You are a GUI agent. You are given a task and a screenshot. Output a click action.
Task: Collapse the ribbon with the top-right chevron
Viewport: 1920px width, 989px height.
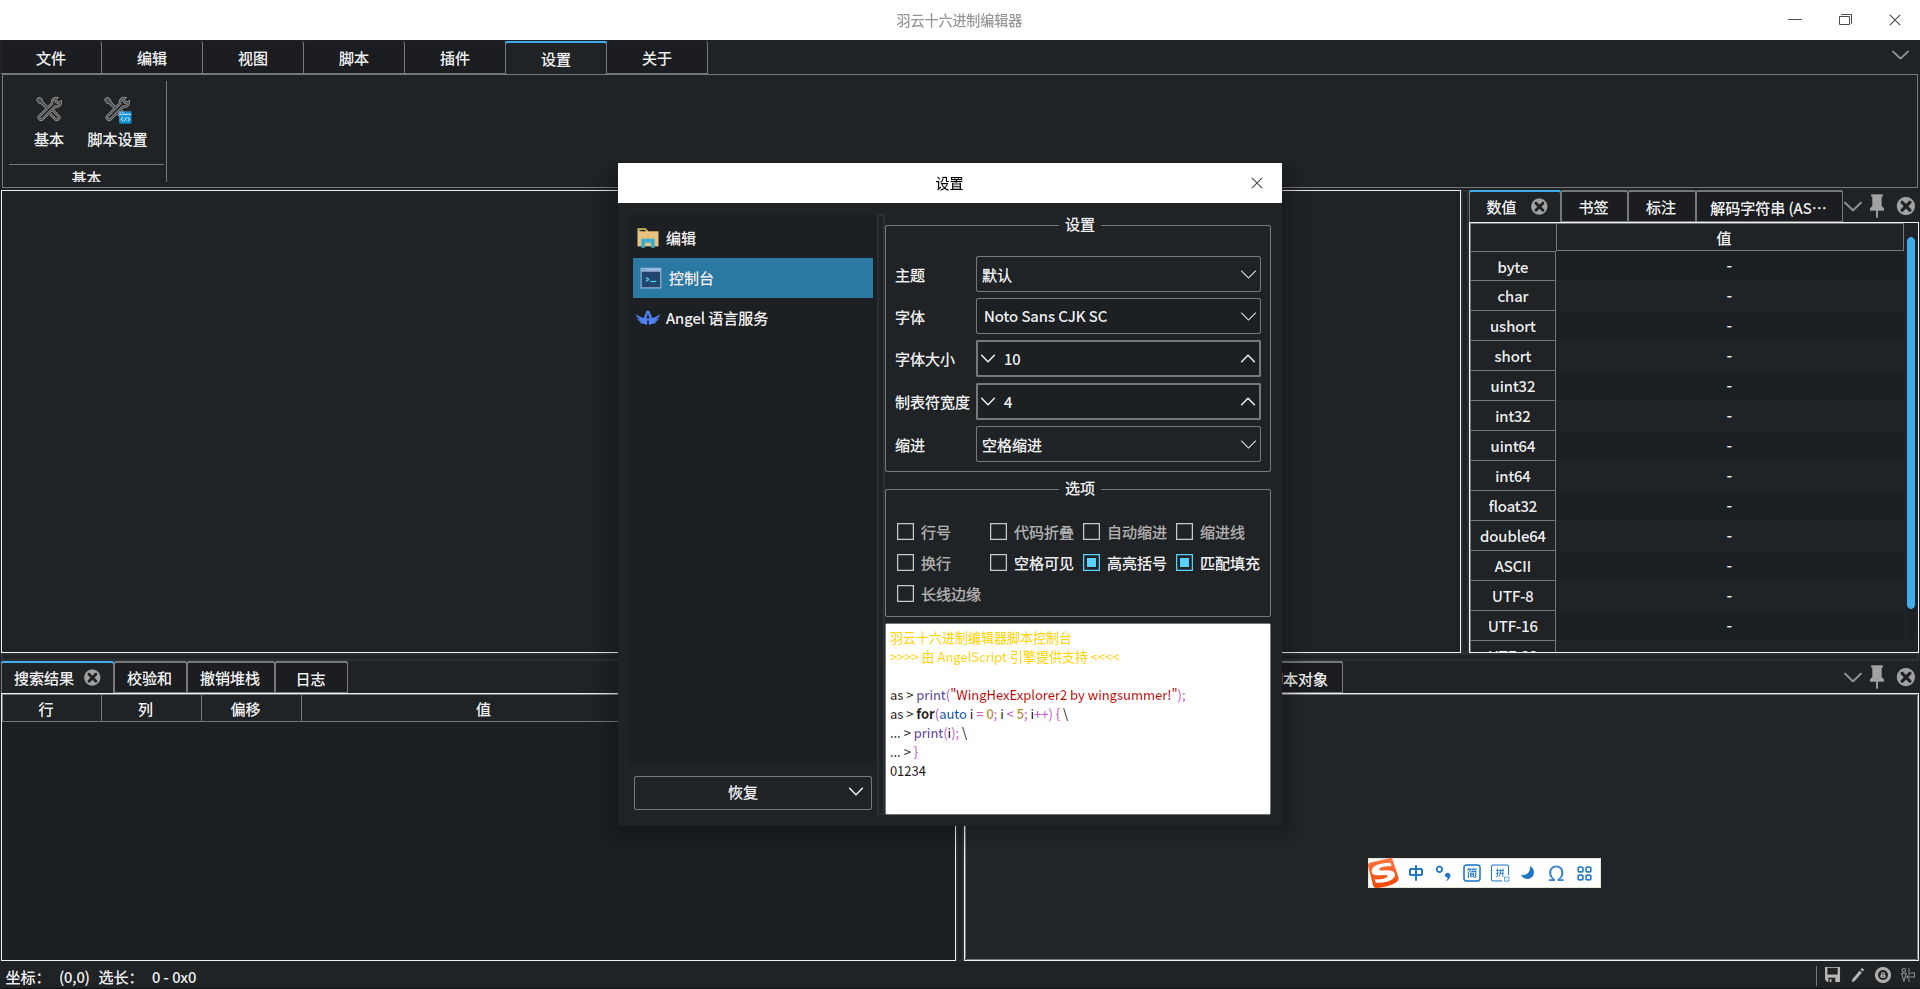[x=1900, y=55]
